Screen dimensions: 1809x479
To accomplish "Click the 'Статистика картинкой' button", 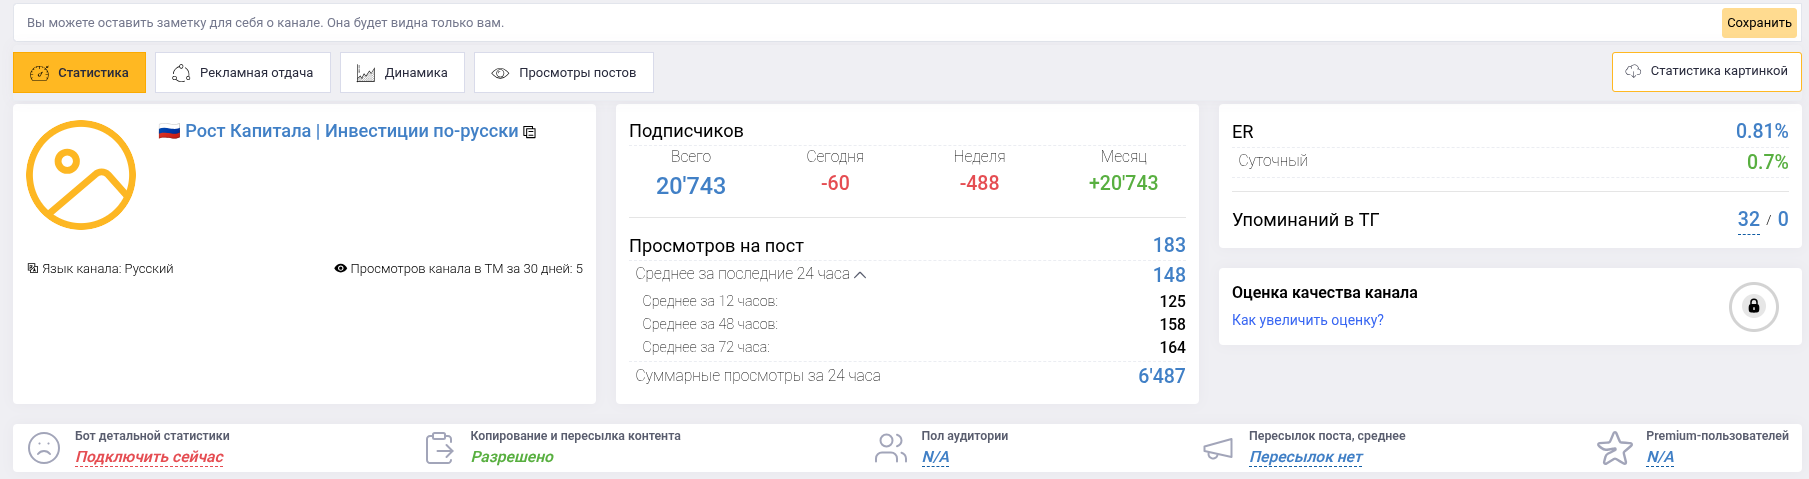I will point(1706,71).
